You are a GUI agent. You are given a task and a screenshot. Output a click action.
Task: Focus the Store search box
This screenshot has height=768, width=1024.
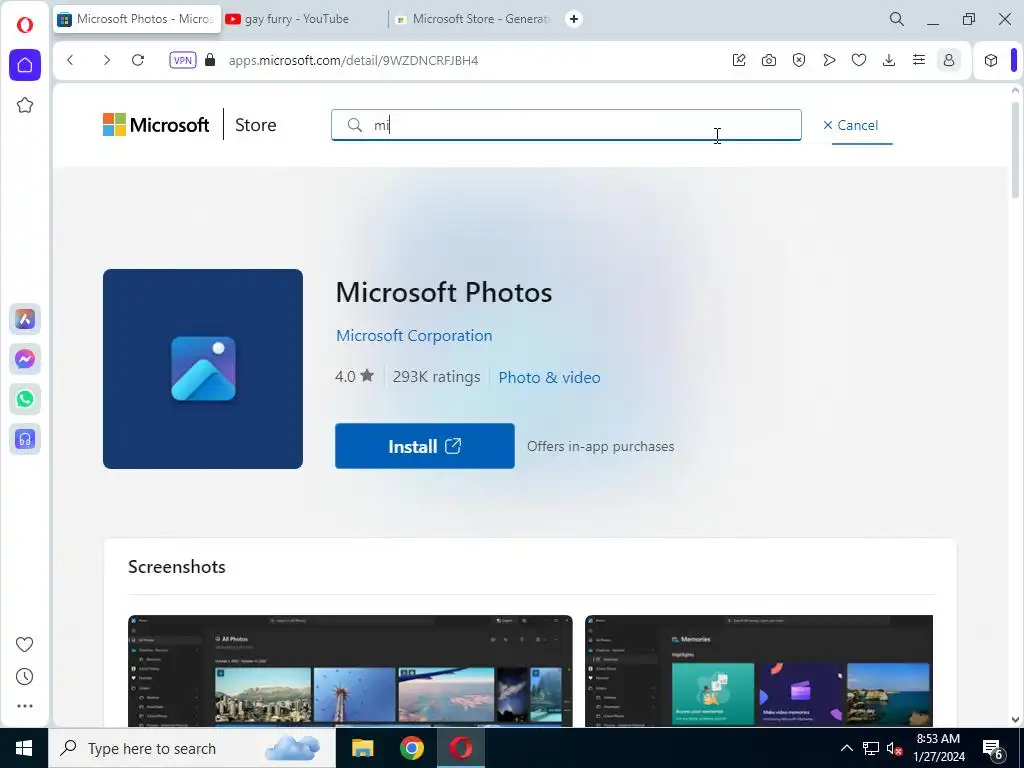pos(566,125)
